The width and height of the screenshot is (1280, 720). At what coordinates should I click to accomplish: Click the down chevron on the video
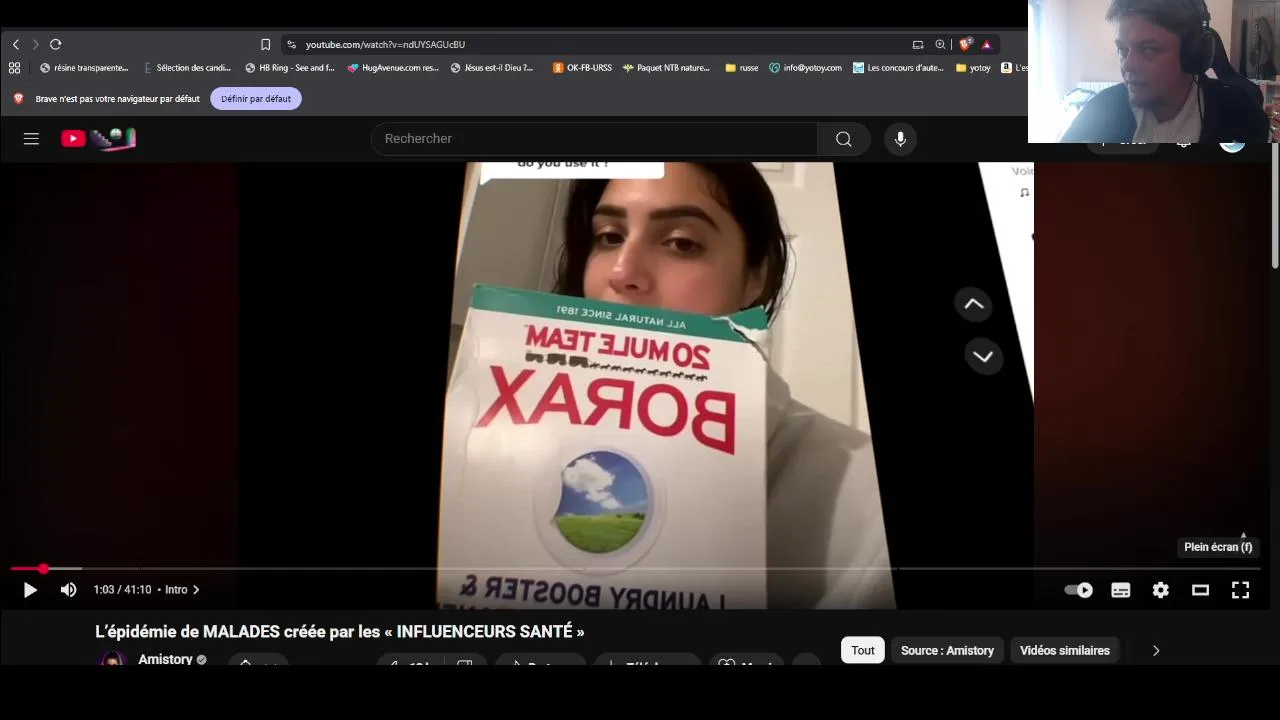[983, 356]
